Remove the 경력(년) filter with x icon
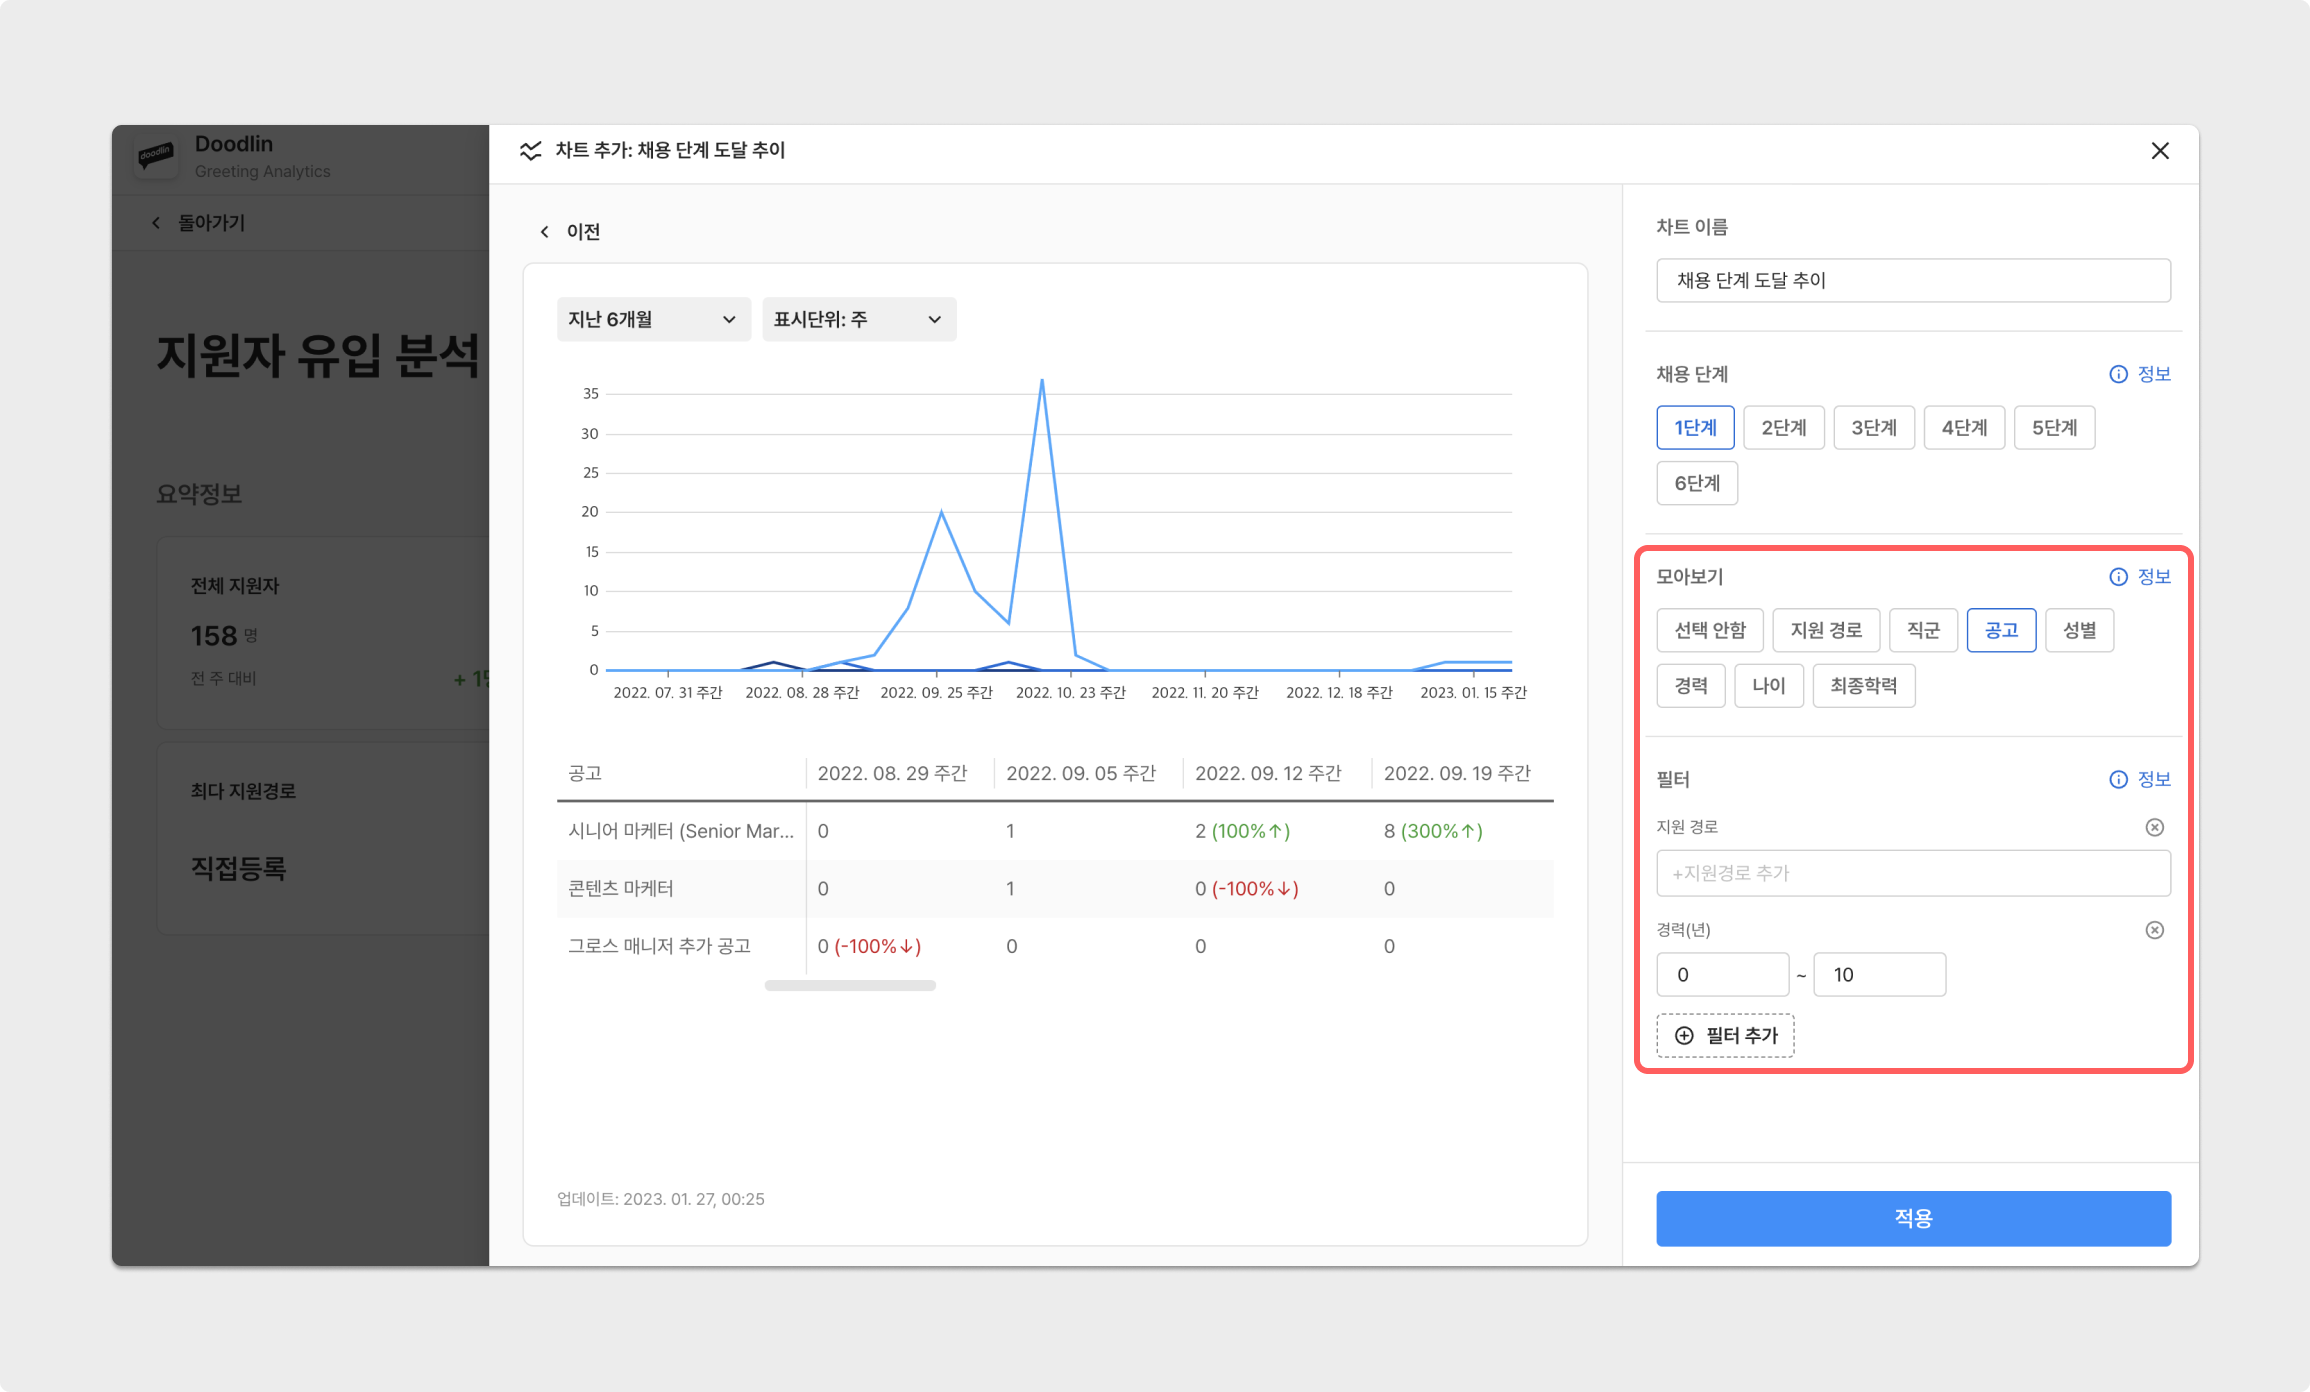 point(2155,930)
